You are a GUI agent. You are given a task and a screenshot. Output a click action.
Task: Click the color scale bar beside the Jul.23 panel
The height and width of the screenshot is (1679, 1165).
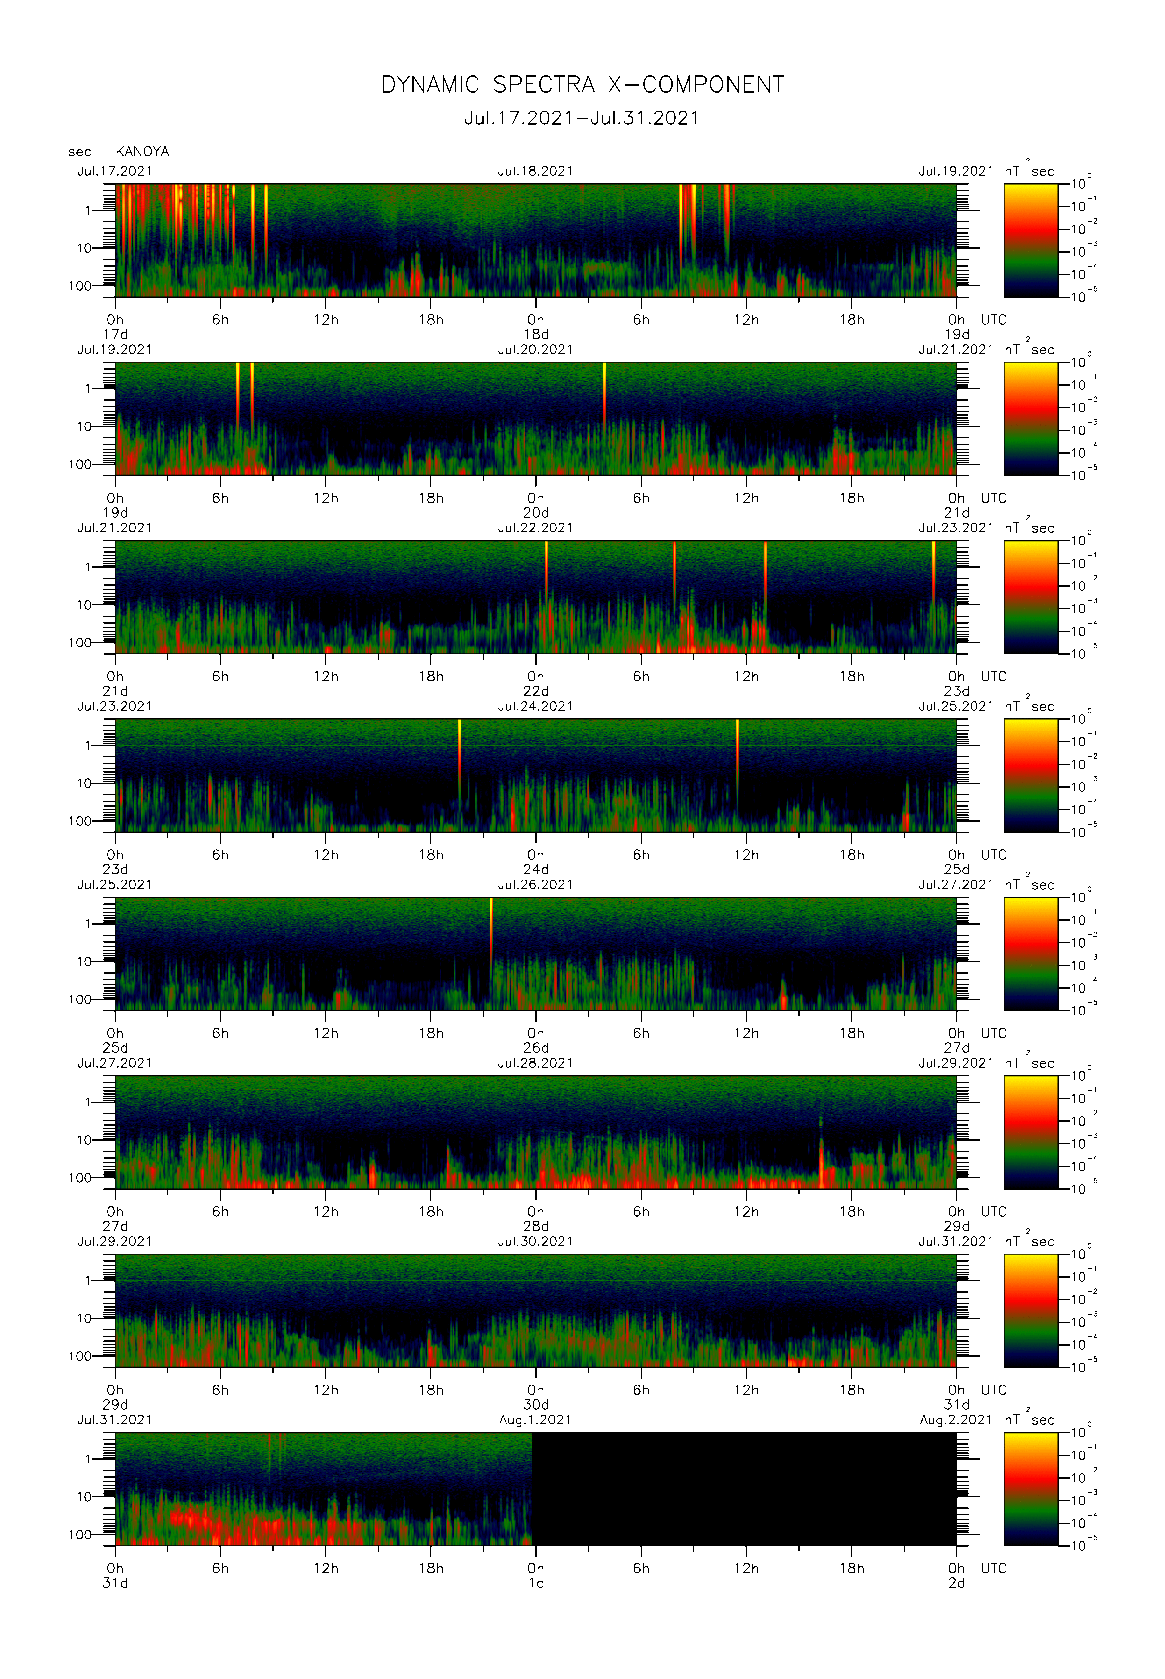[1031, 775]
